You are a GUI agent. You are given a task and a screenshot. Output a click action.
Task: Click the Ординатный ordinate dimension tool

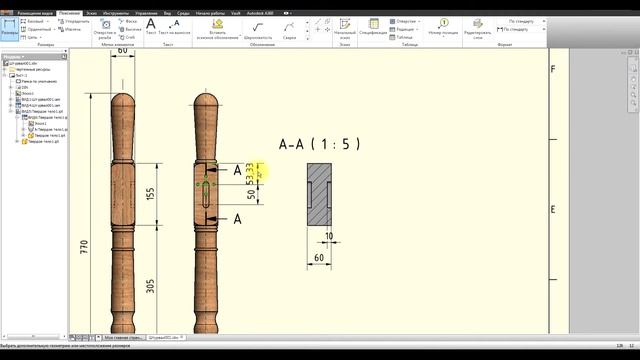coord(36,29)
